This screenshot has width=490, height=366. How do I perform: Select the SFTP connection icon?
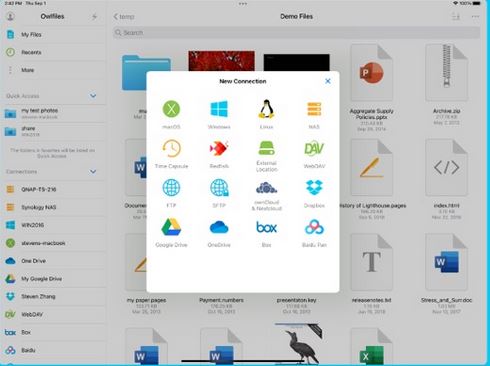[219, 188]
